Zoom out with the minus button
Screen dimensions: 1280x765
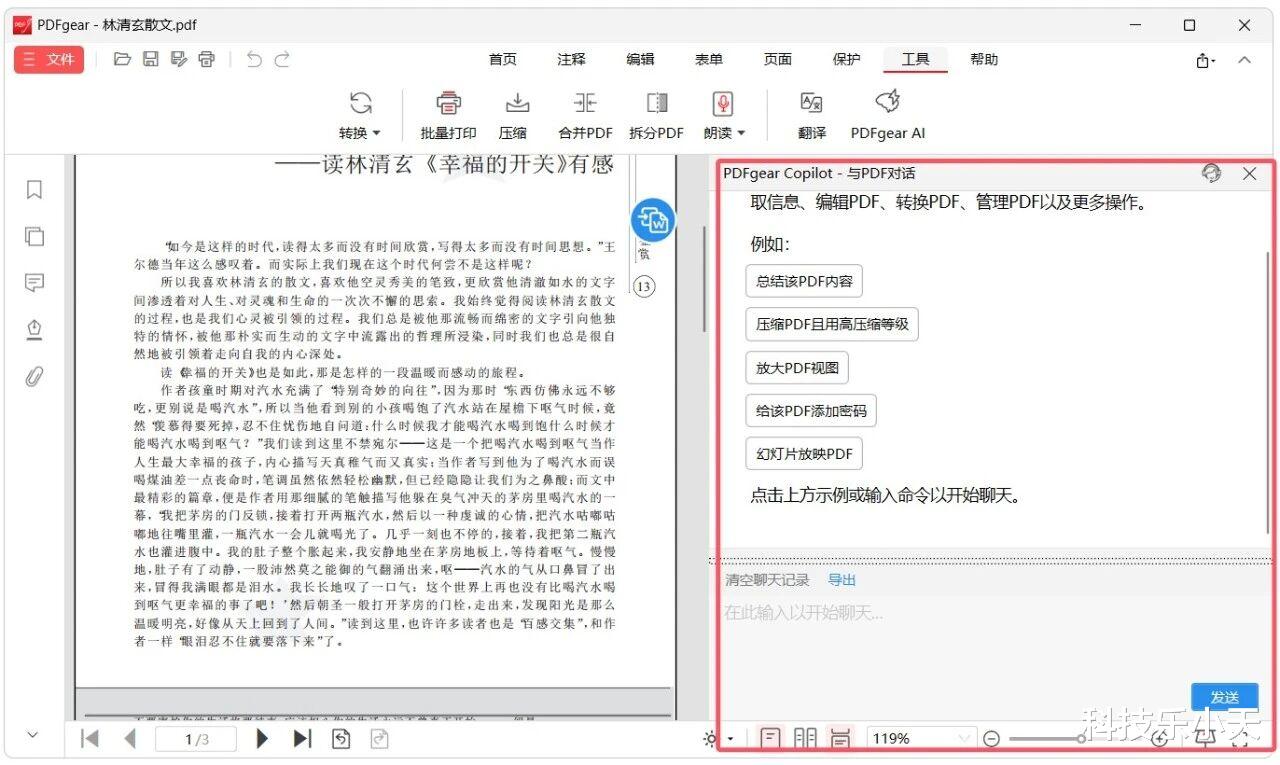[x=992, y=739]
